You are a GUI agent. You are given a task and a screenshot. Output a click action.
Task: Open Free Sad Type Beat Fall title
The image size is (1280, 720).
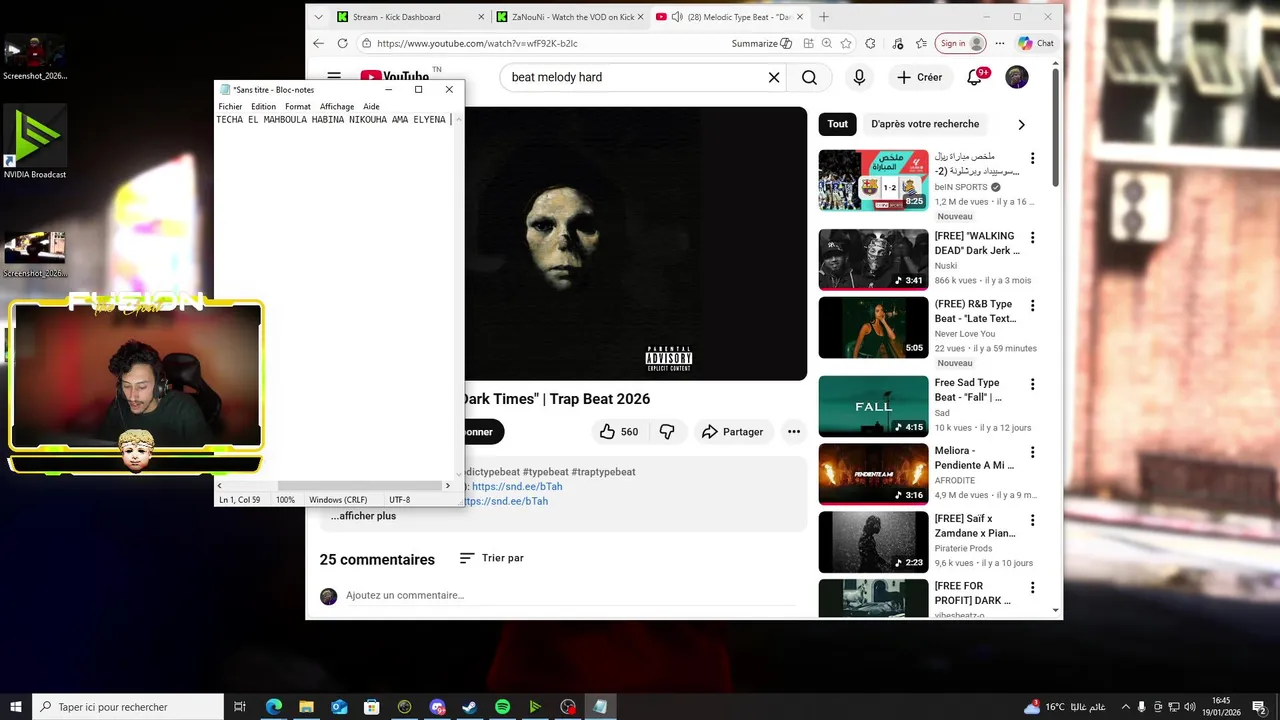[968, 390]
